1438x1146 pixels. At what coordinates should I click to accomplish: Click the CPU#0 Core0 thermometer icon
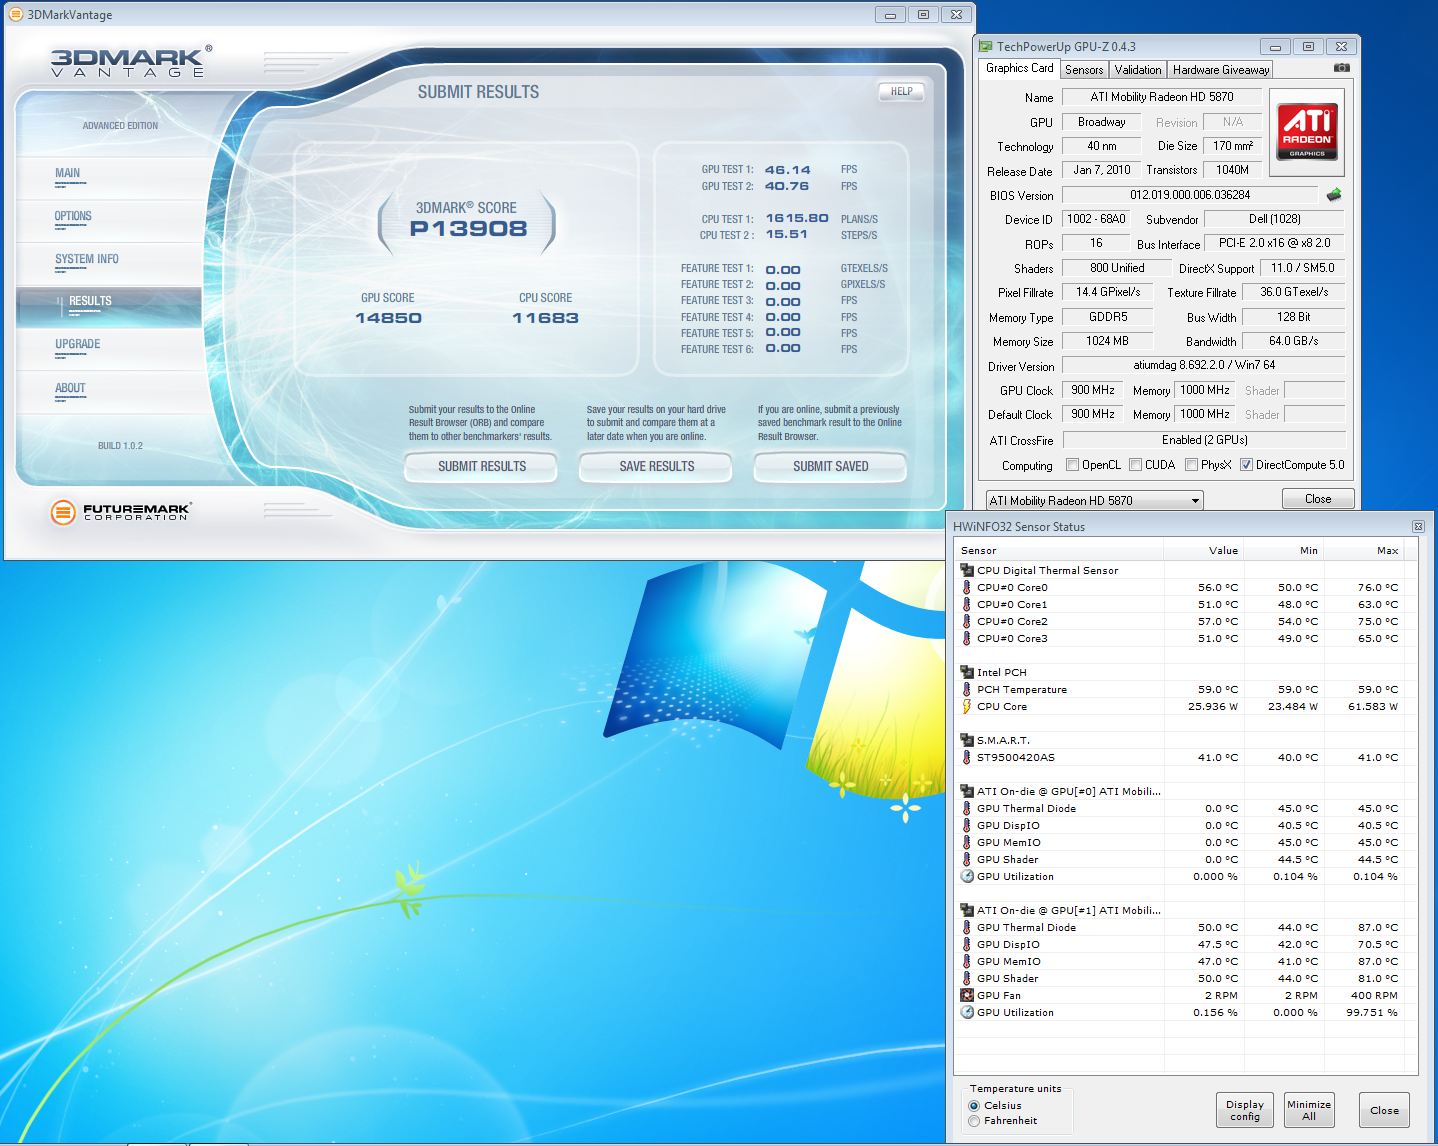967,587
